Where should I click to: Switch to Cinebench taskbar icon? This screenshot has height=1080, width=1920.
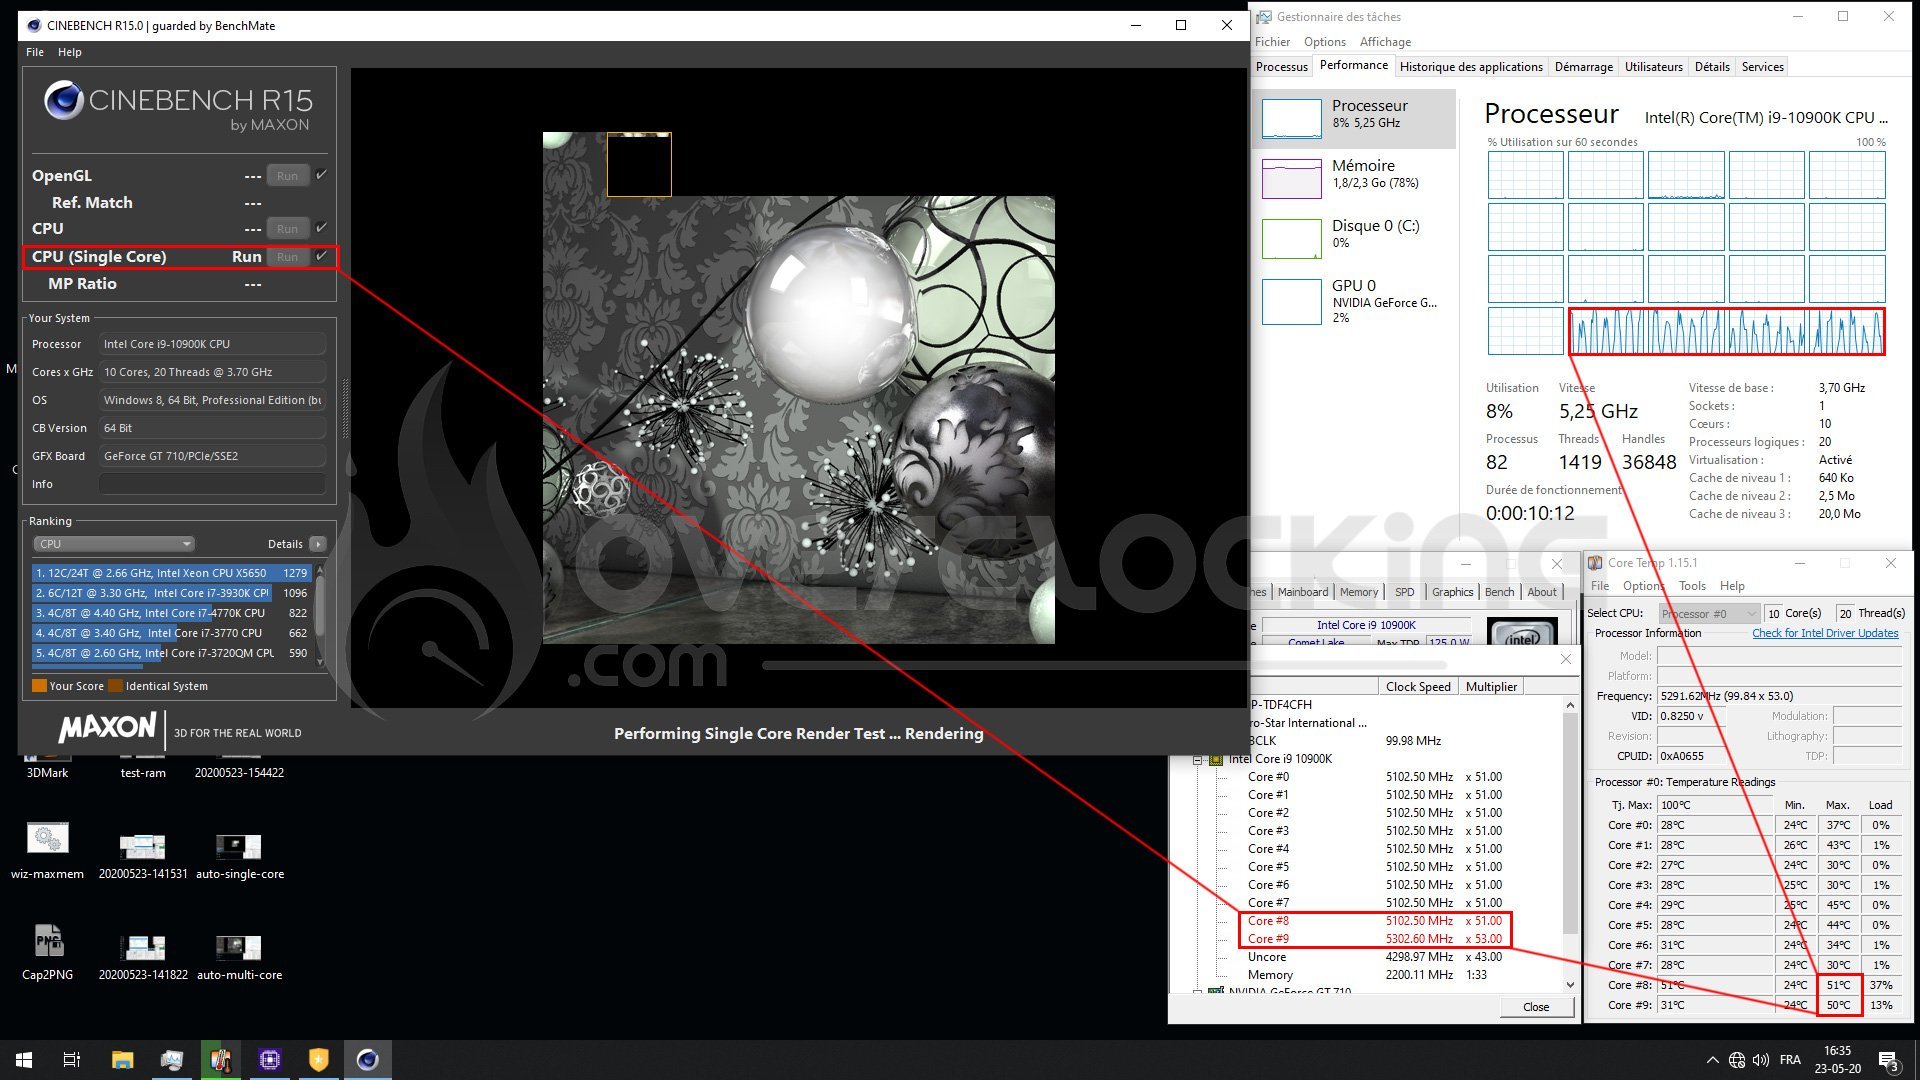367,1060
